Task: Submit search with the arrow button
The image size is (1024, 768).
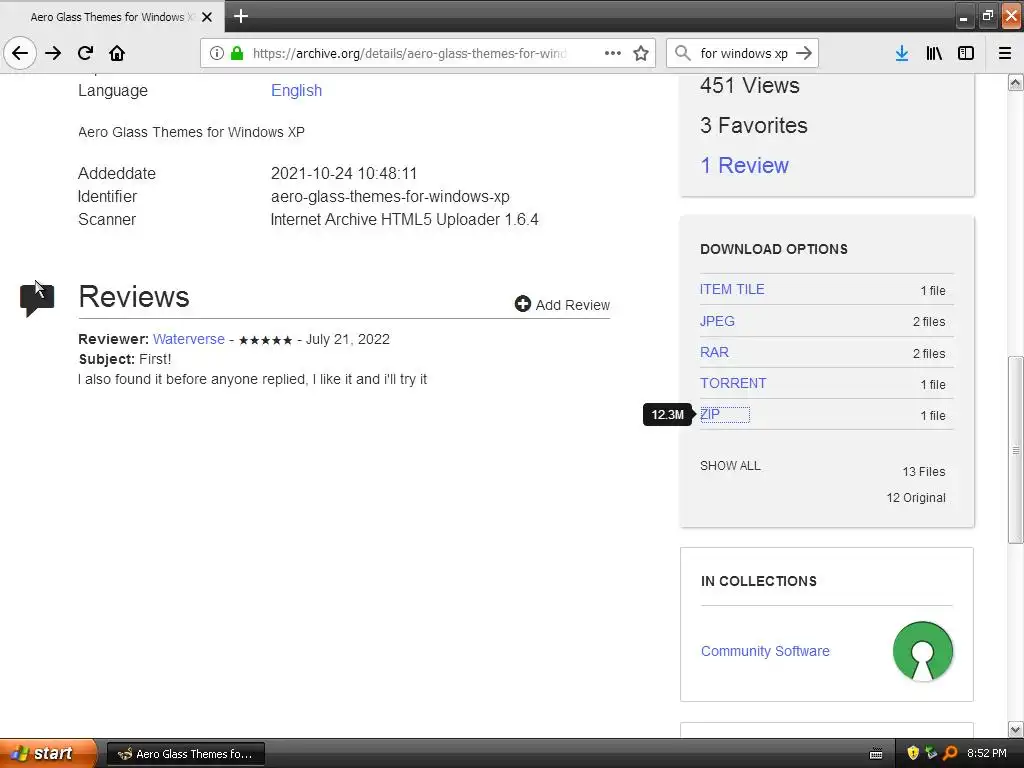Action: click(x=805, y=53)
